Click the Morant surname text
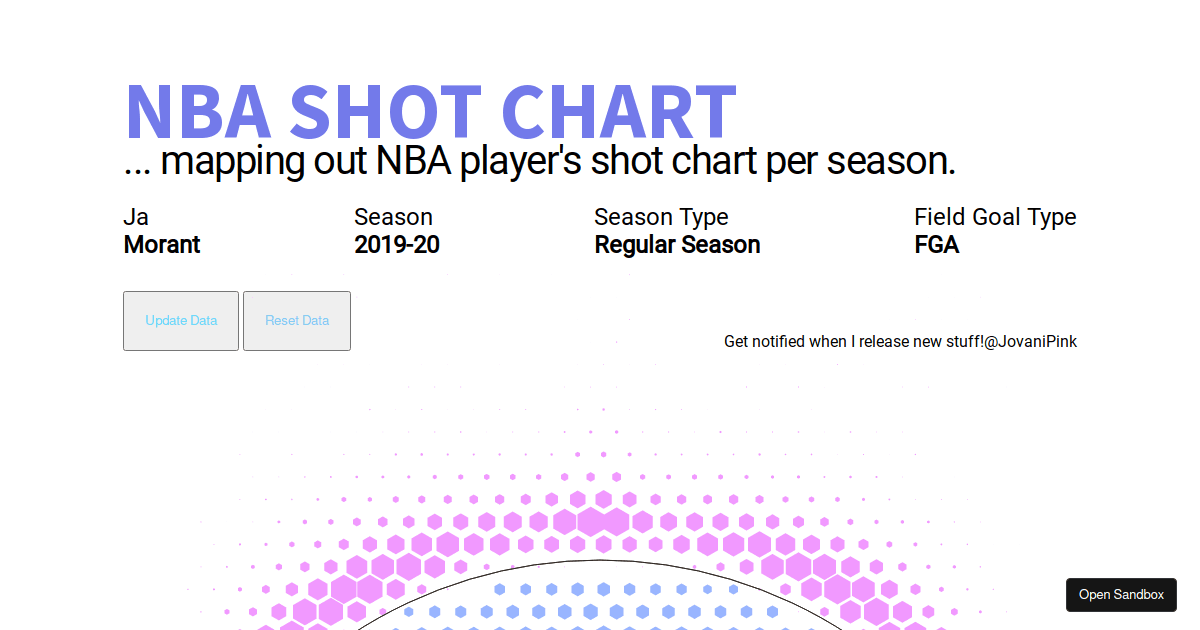The width and height of the screenshot is (1200, 630). [161, 244]
